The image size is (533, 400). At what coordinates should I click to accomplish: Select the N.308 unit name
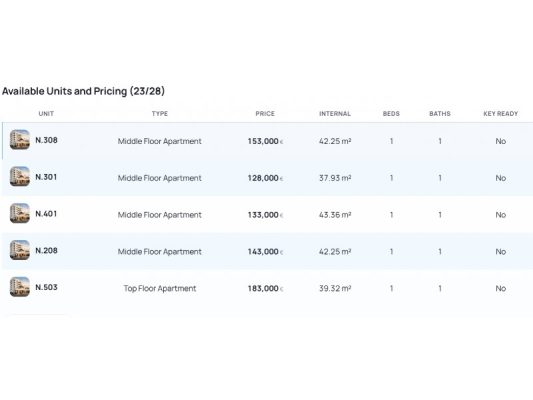47,140
